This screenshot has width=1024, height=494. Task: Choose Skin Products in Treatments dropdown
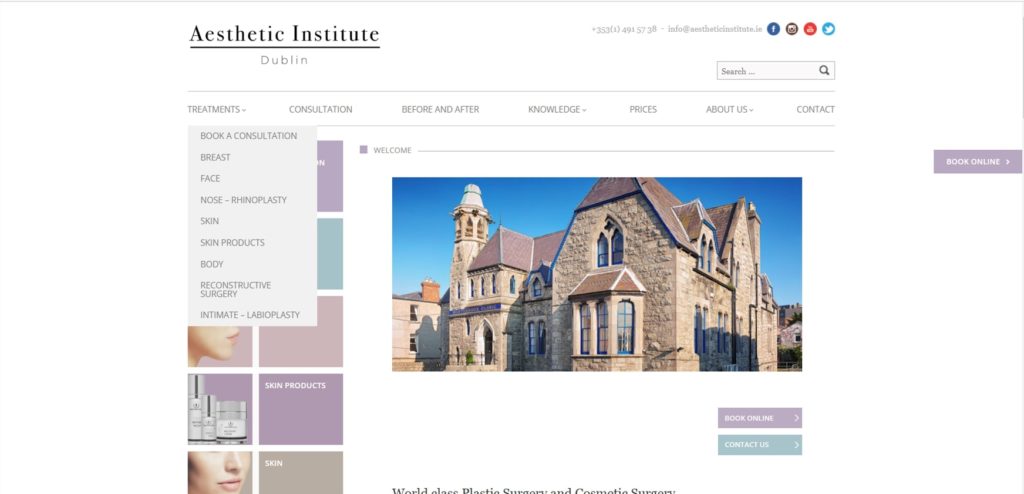pyautogui.click(x=232, y=242)
